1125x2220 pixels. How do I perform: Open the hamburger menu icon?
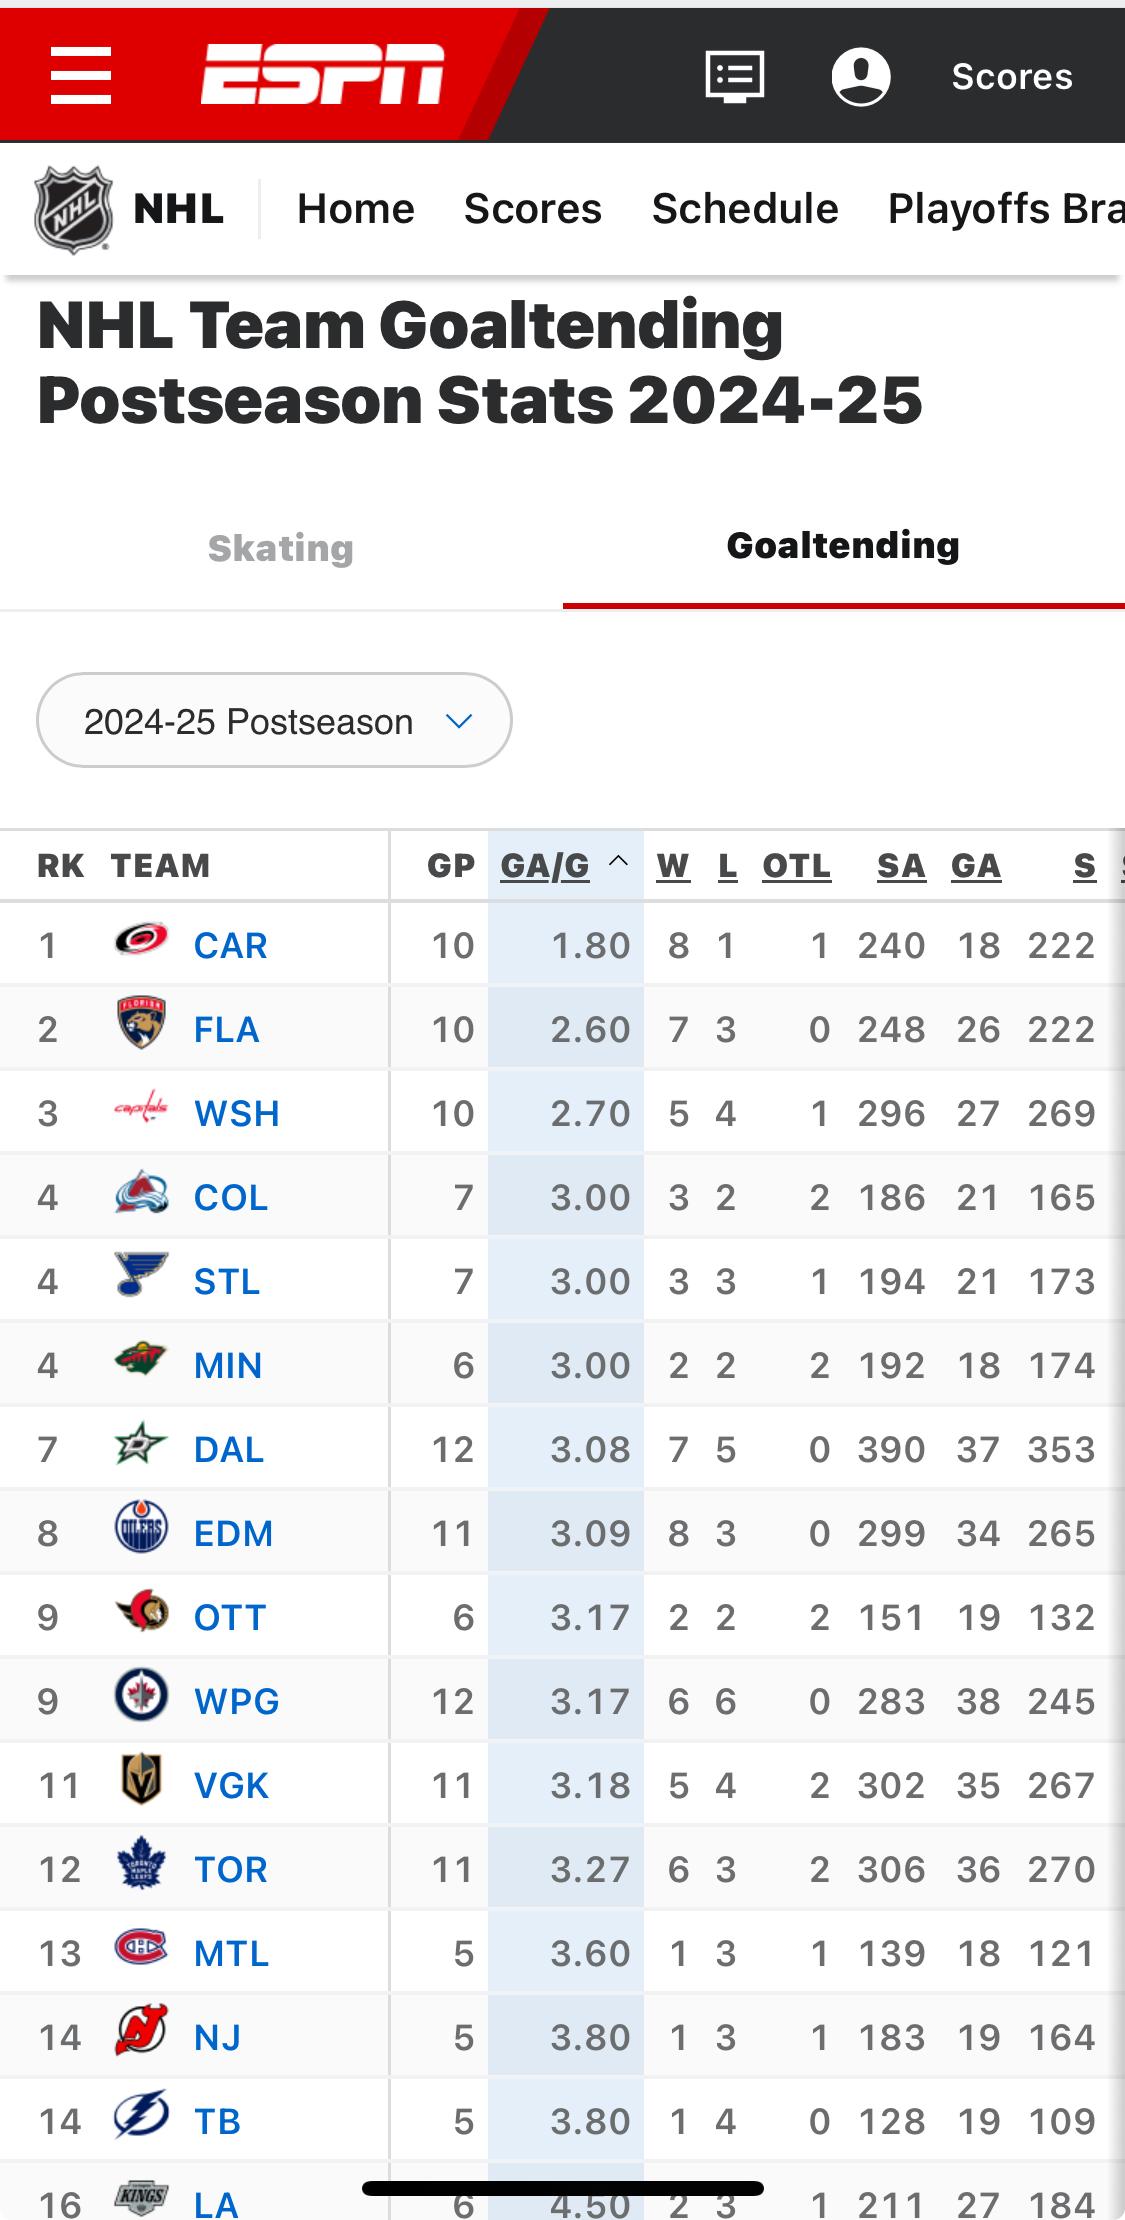(81, 76)
